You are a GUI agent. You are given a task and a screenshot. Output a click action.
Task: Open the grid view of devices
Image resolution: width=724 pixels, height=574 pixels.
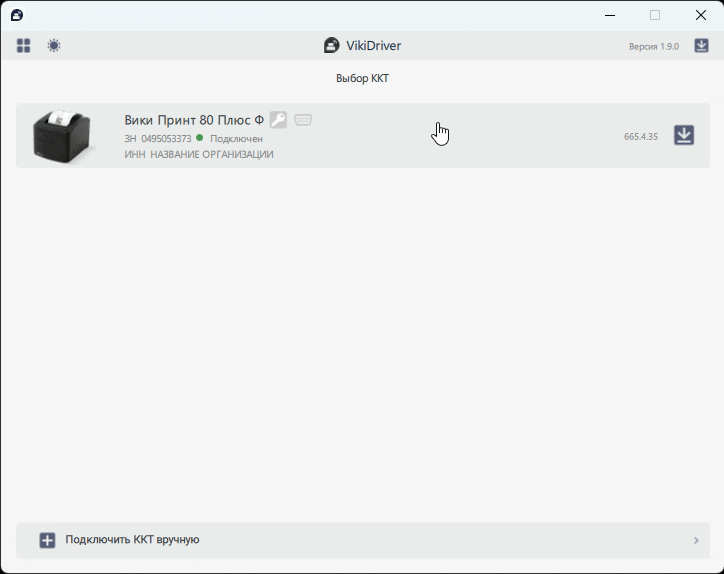[23, 46]
